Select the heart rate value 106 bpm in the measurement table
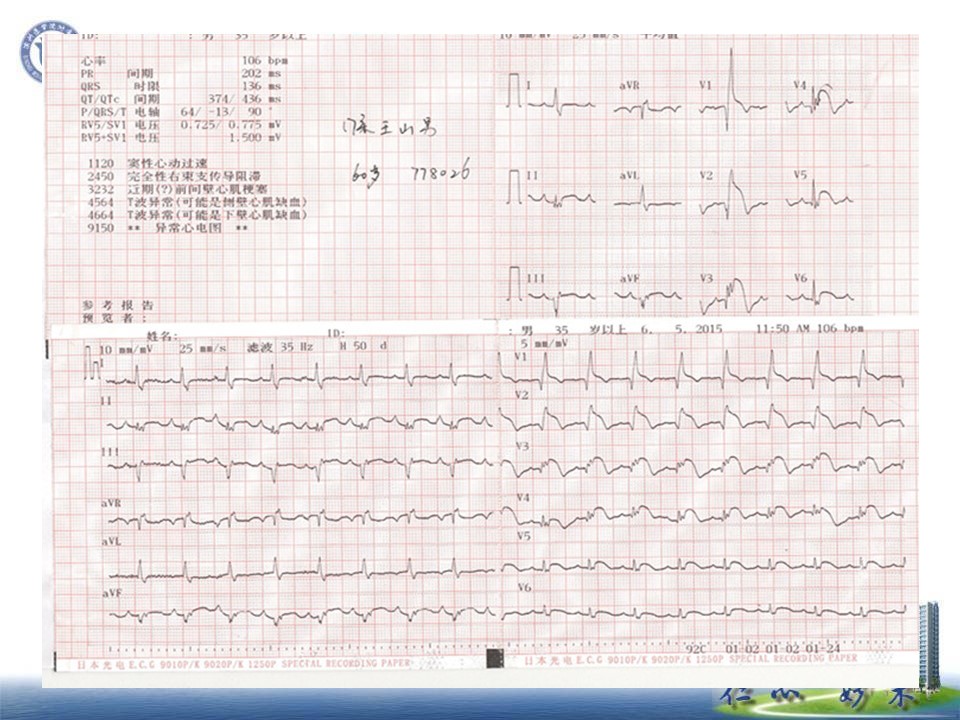This screenshot has width=960, height=720. coord(264,61)
